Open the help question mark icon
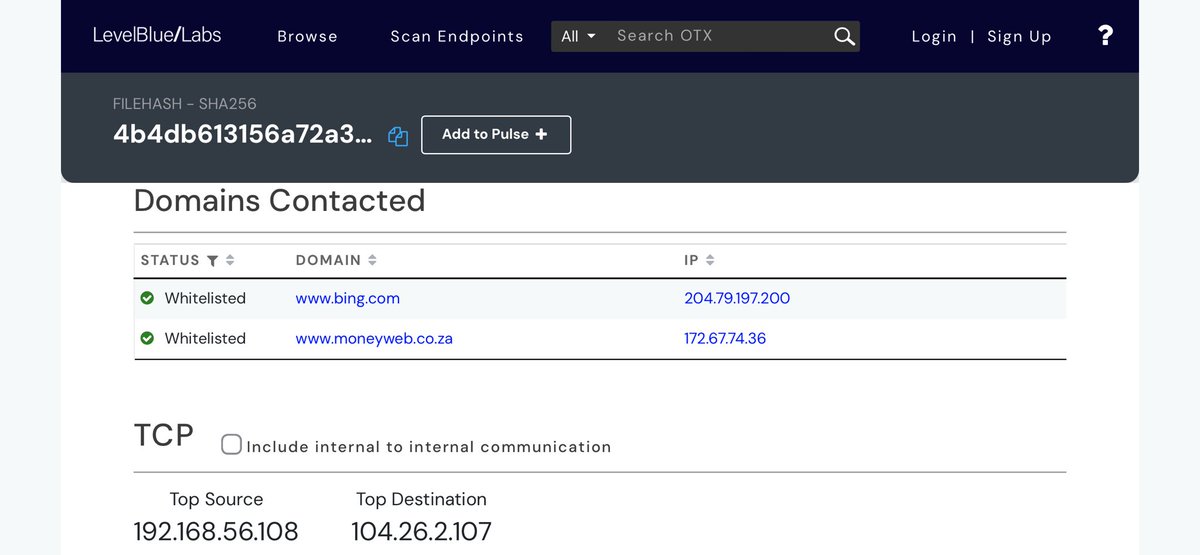This screenshot has width=1200, height=555. (x=1105, y=36)
